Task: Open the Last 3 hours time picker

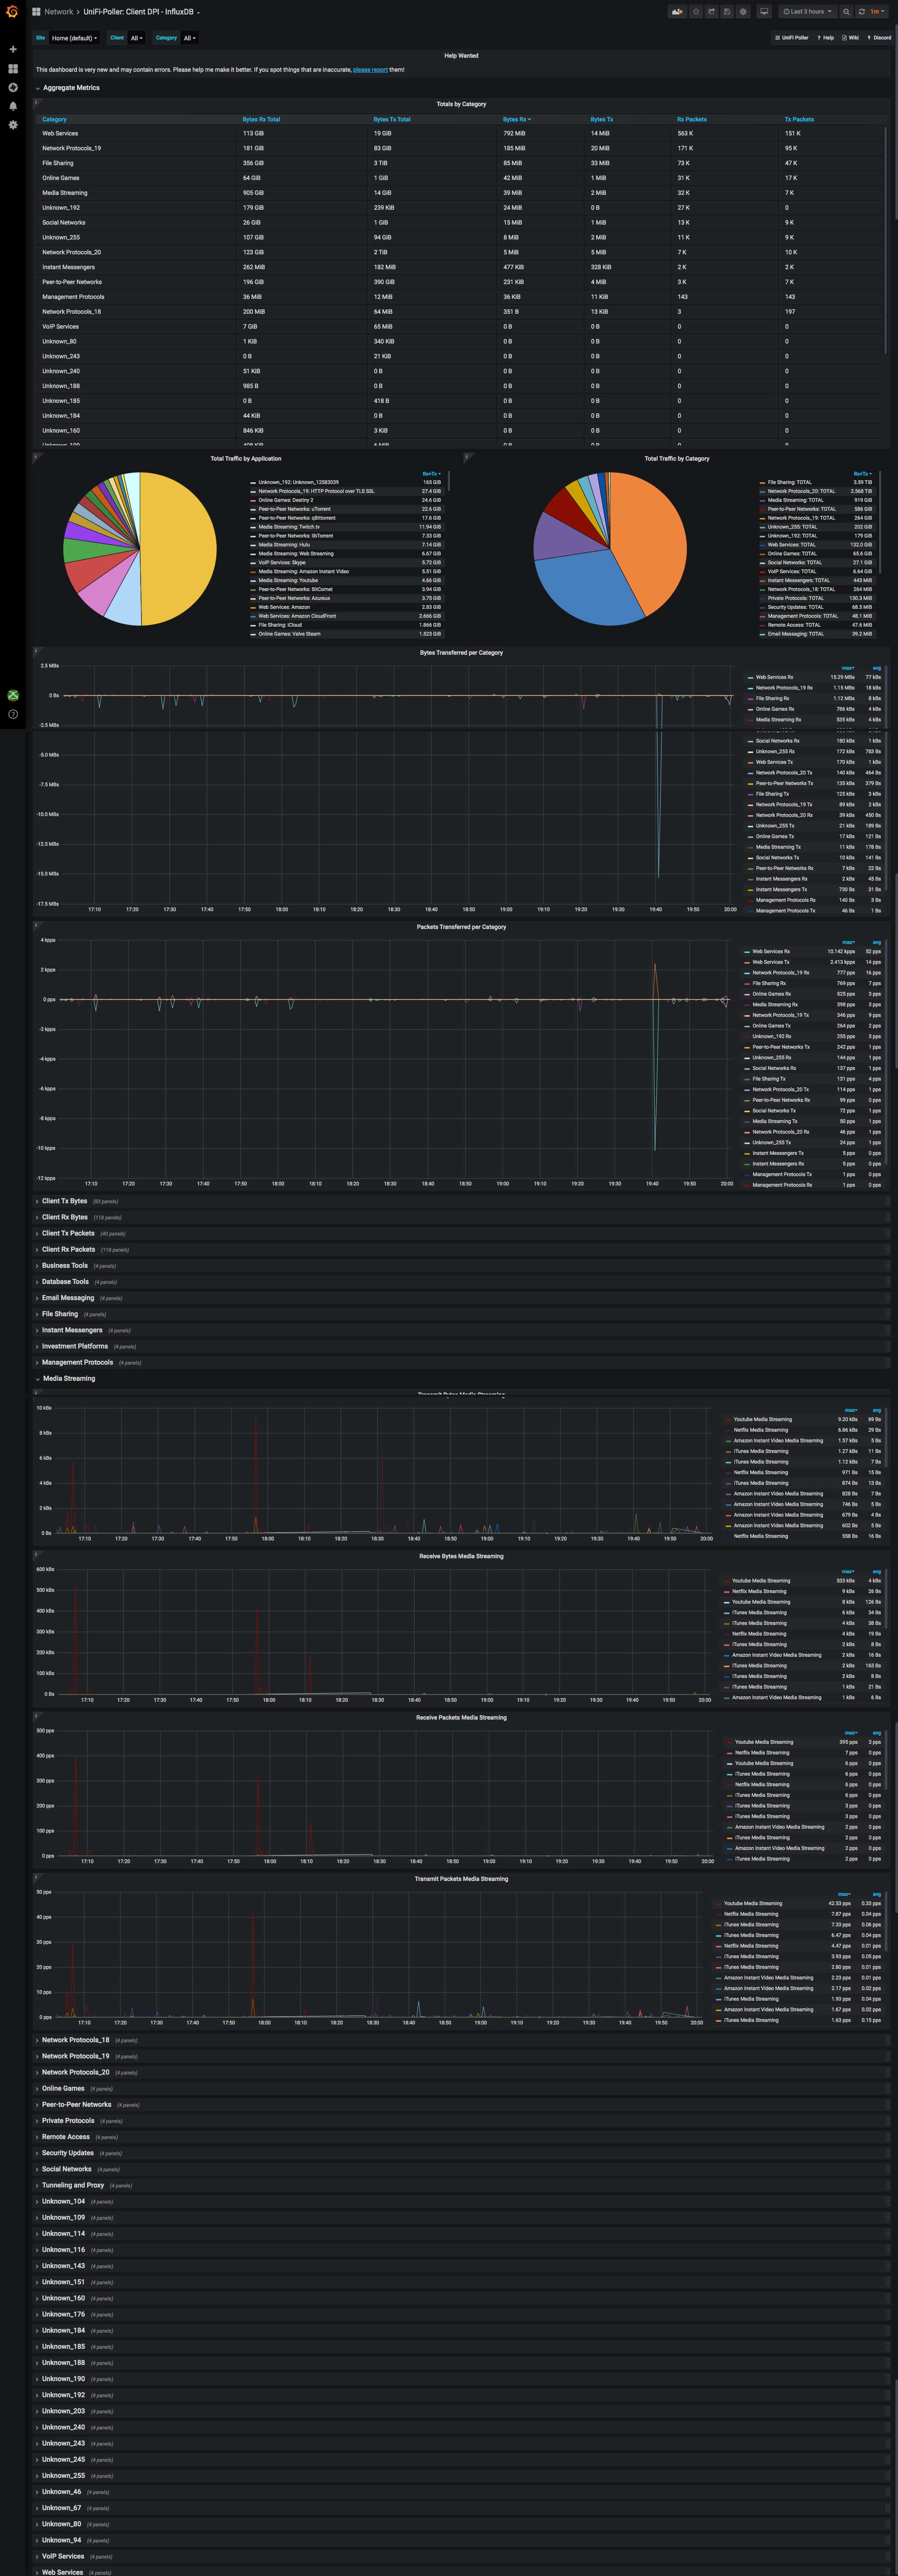Action: [807, 12]
